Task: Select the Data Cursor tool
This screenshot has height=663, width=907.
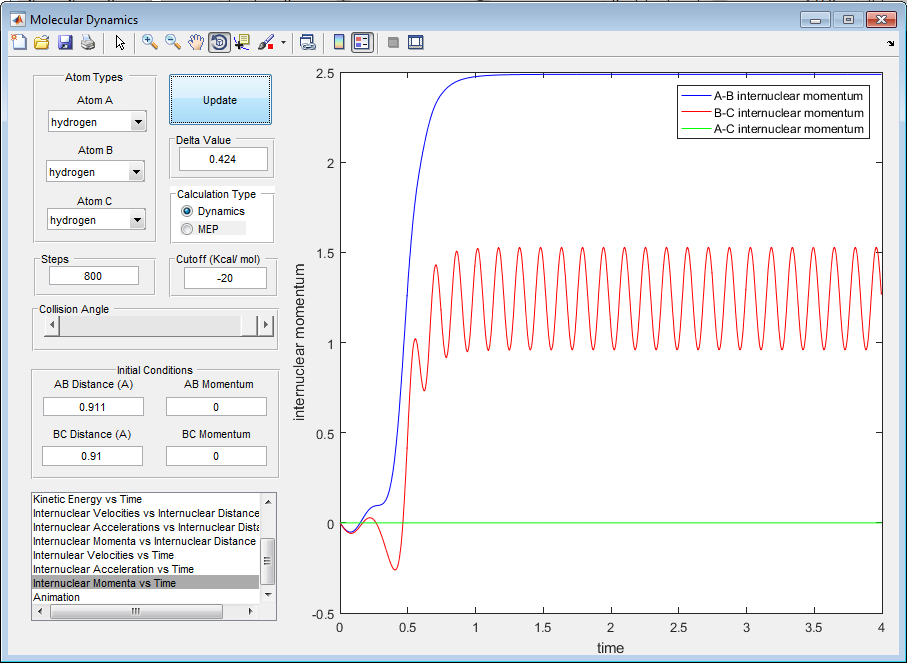Action: (x=242, y=42)
